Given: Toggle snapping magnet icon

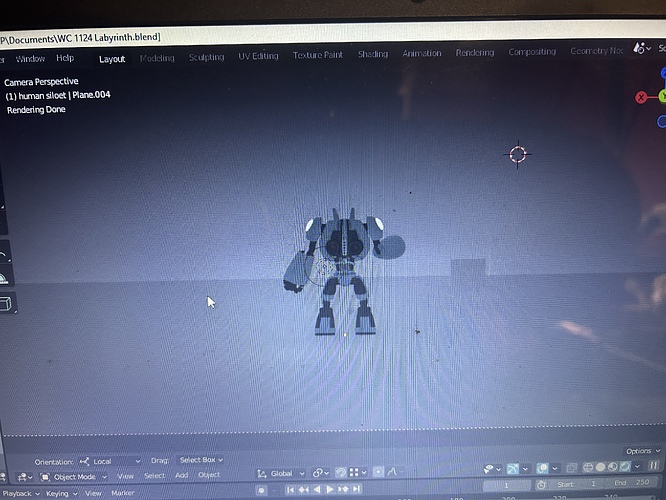Looking at the screenshot, I should 340,472.
